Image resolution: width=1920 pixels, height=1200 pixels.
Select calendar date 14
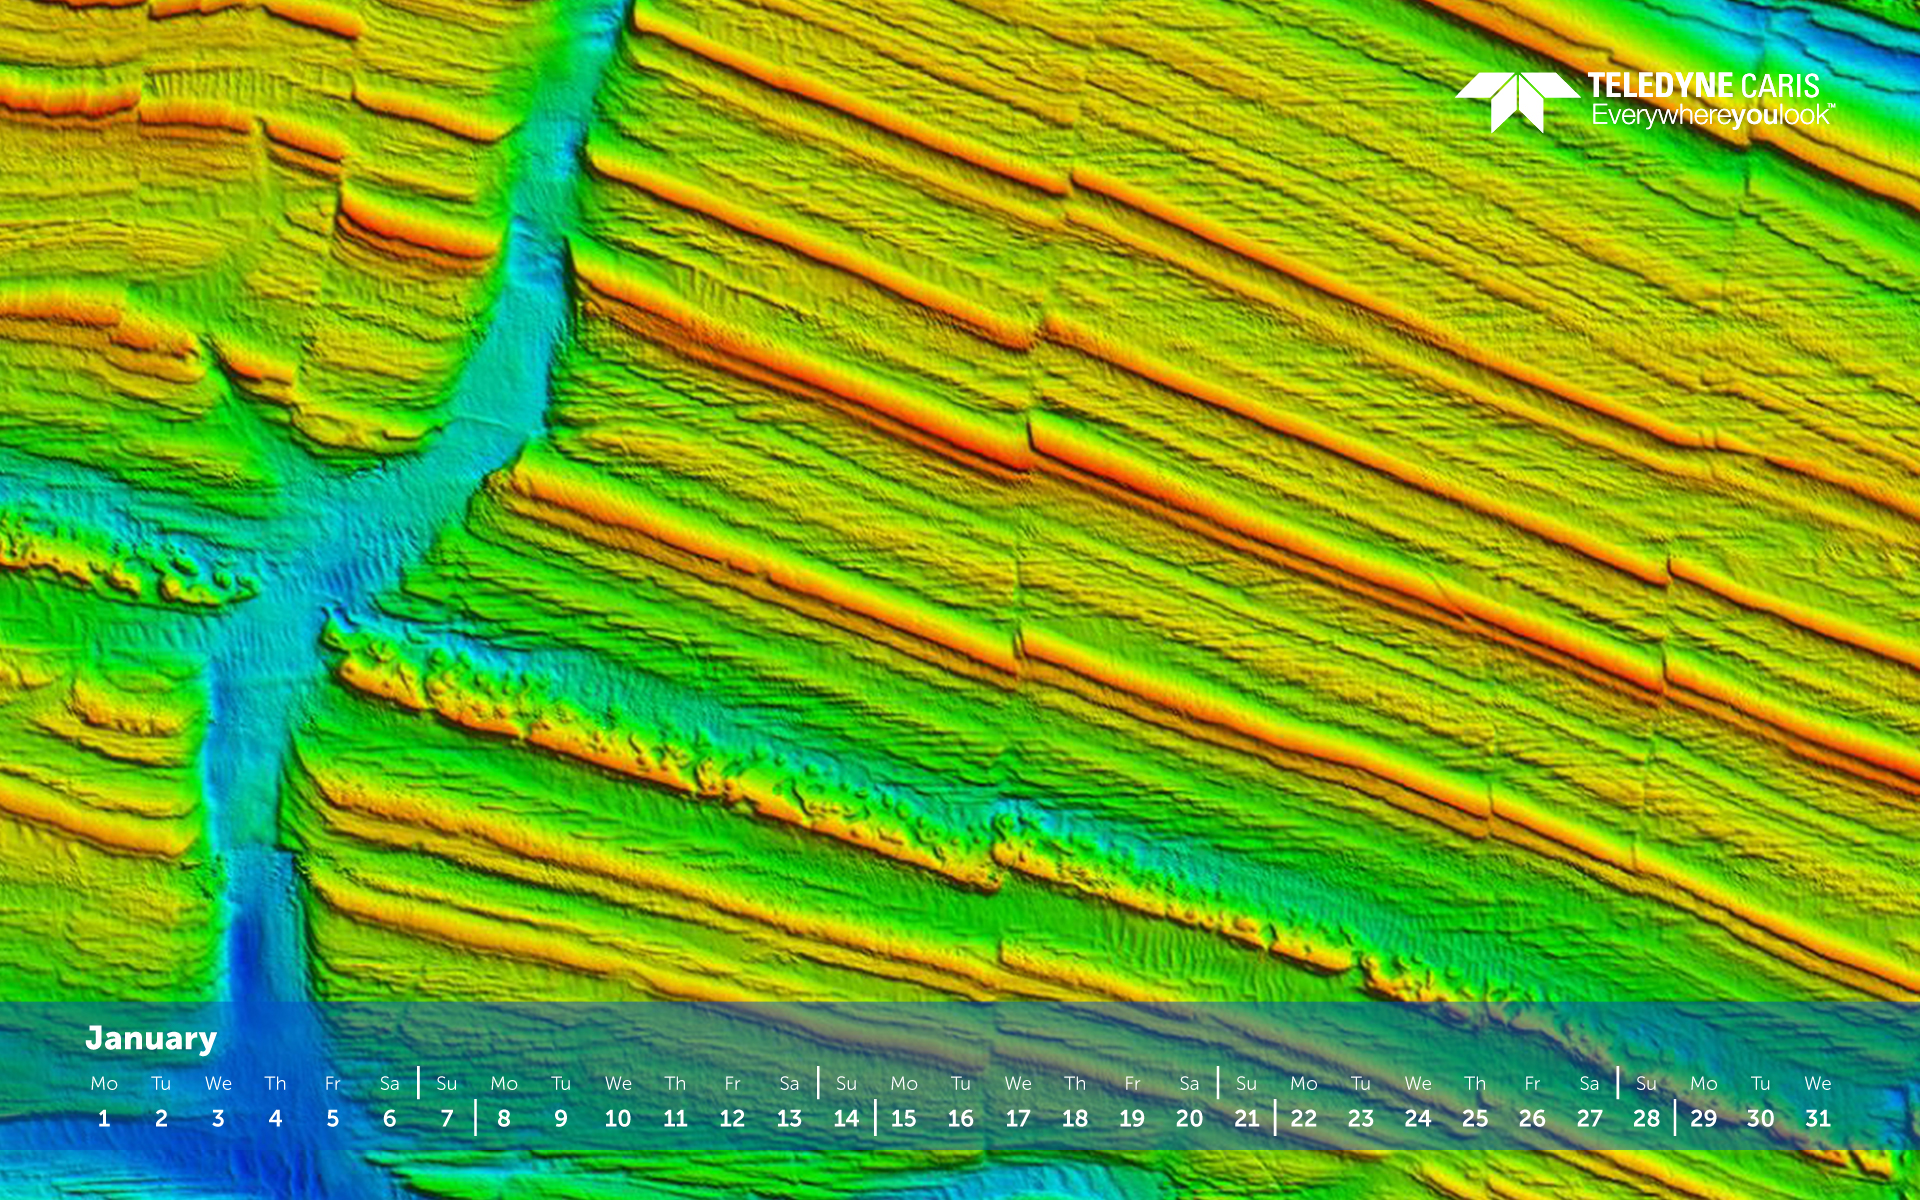[x=846, y=1119]
